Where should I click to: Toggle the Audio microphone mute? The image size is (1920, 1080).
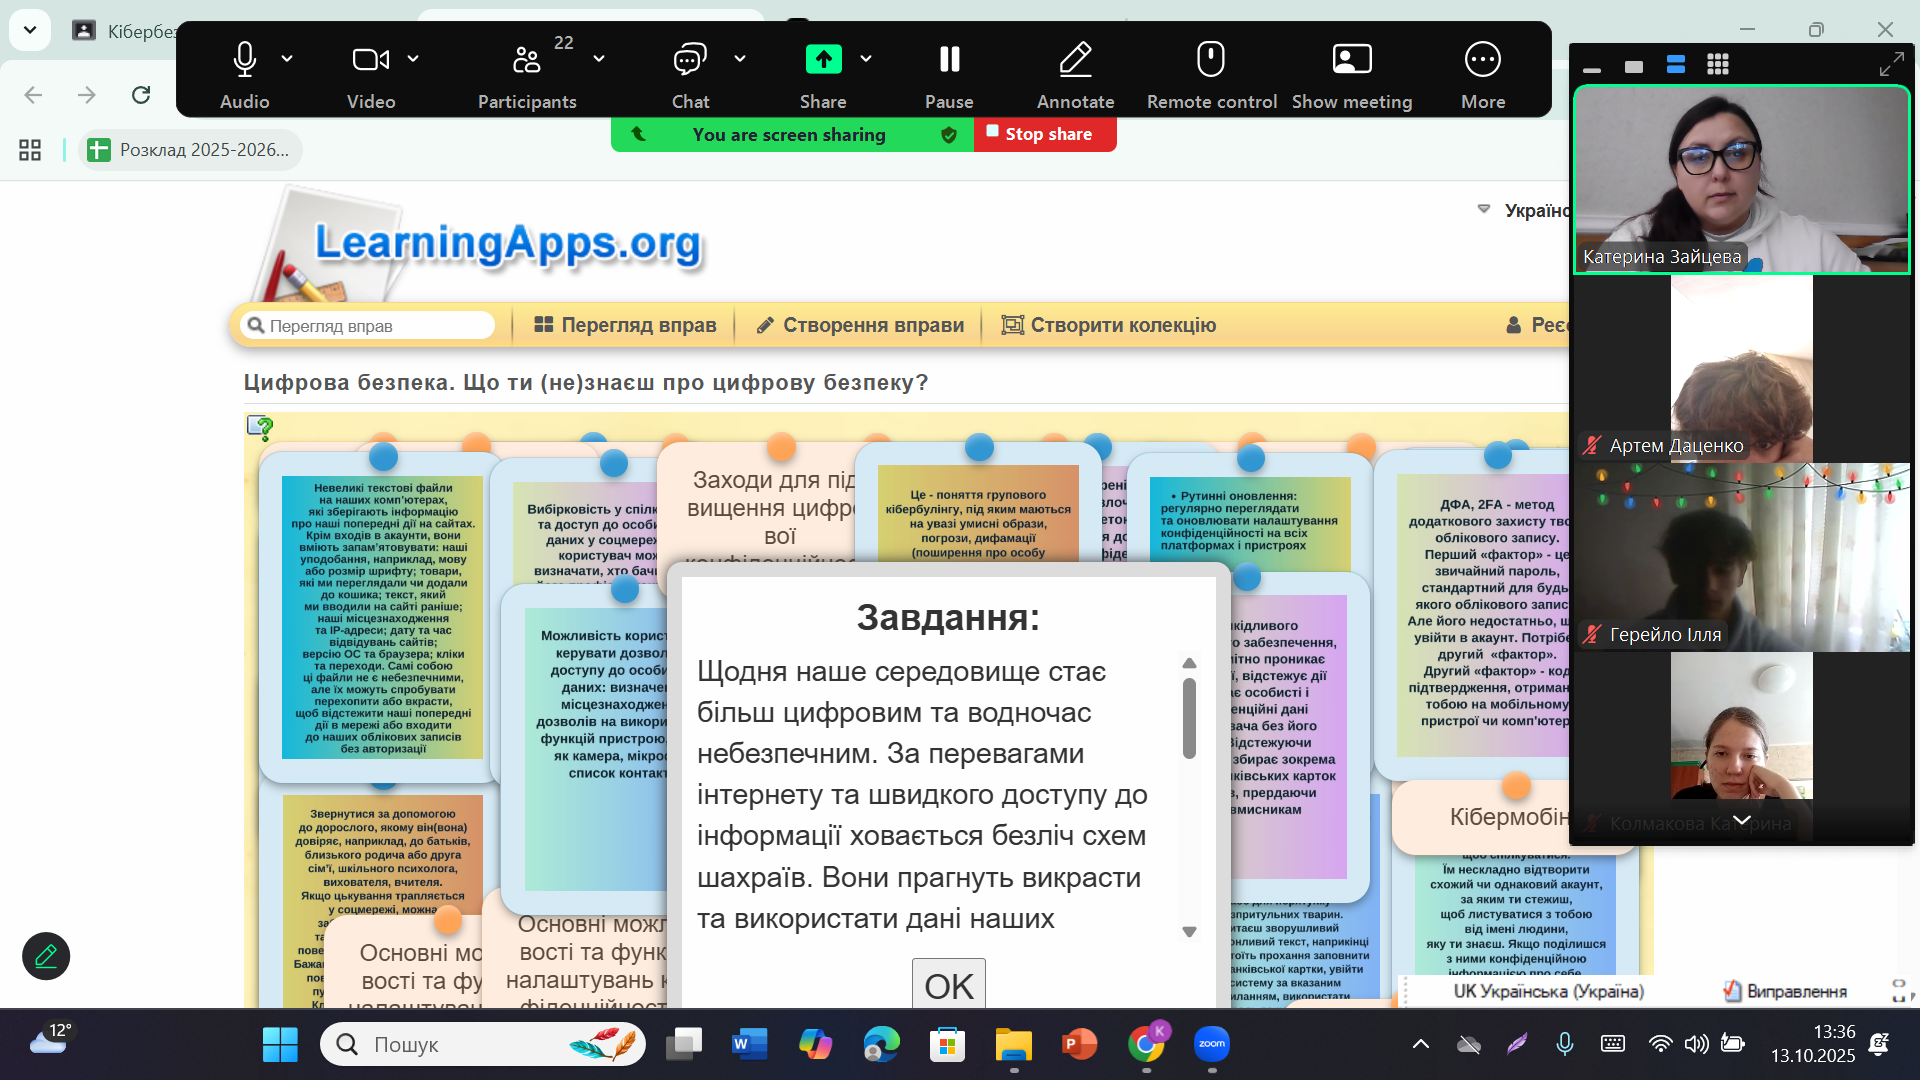pyautogui.click(x=244, y=60)
